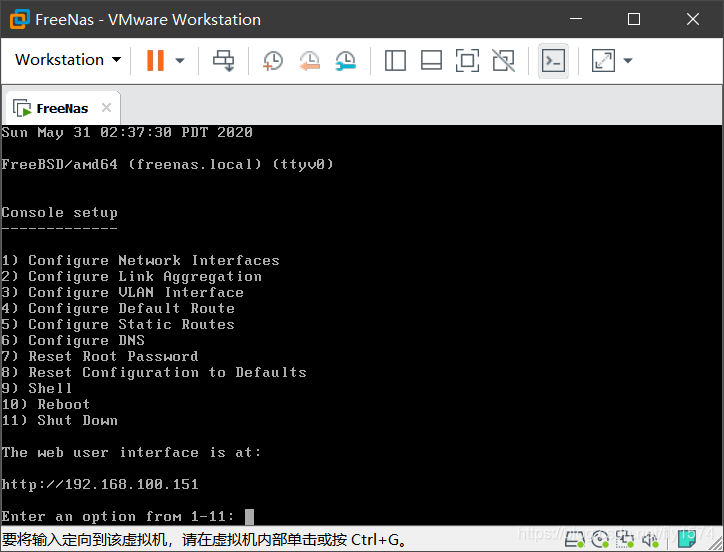The width and height of the screenshot is (724, 552).
Task: Click the hard disk status icon
Action: (x=575, y=539)
